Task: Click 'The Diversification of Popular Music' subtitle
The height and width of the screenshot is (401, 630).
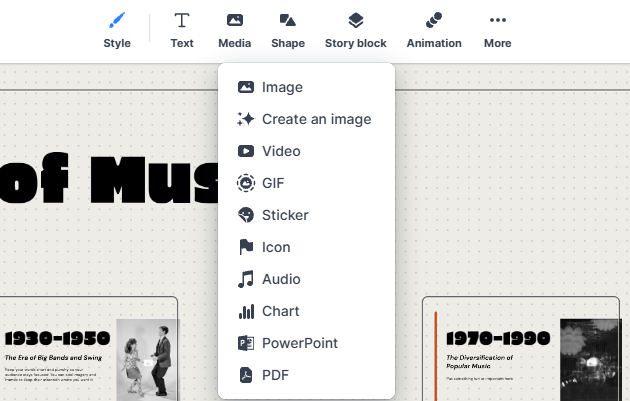Action: pos(480,362)
